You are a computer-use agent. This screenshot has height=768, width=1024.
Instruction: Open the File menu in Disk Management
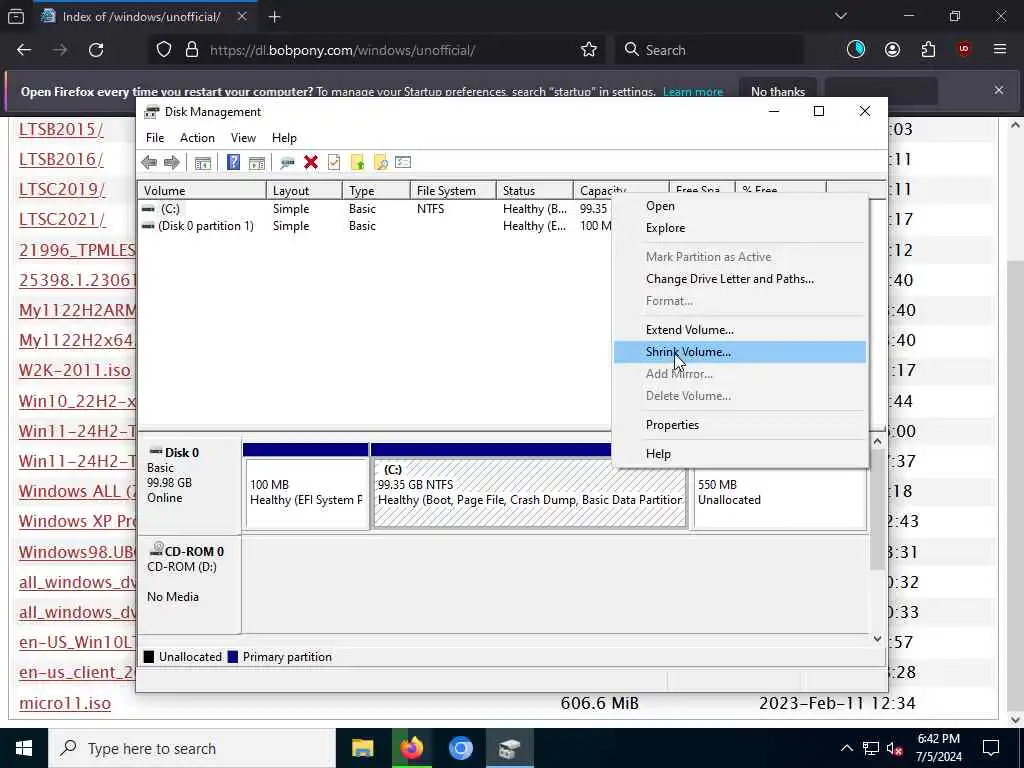coord(155,138)
